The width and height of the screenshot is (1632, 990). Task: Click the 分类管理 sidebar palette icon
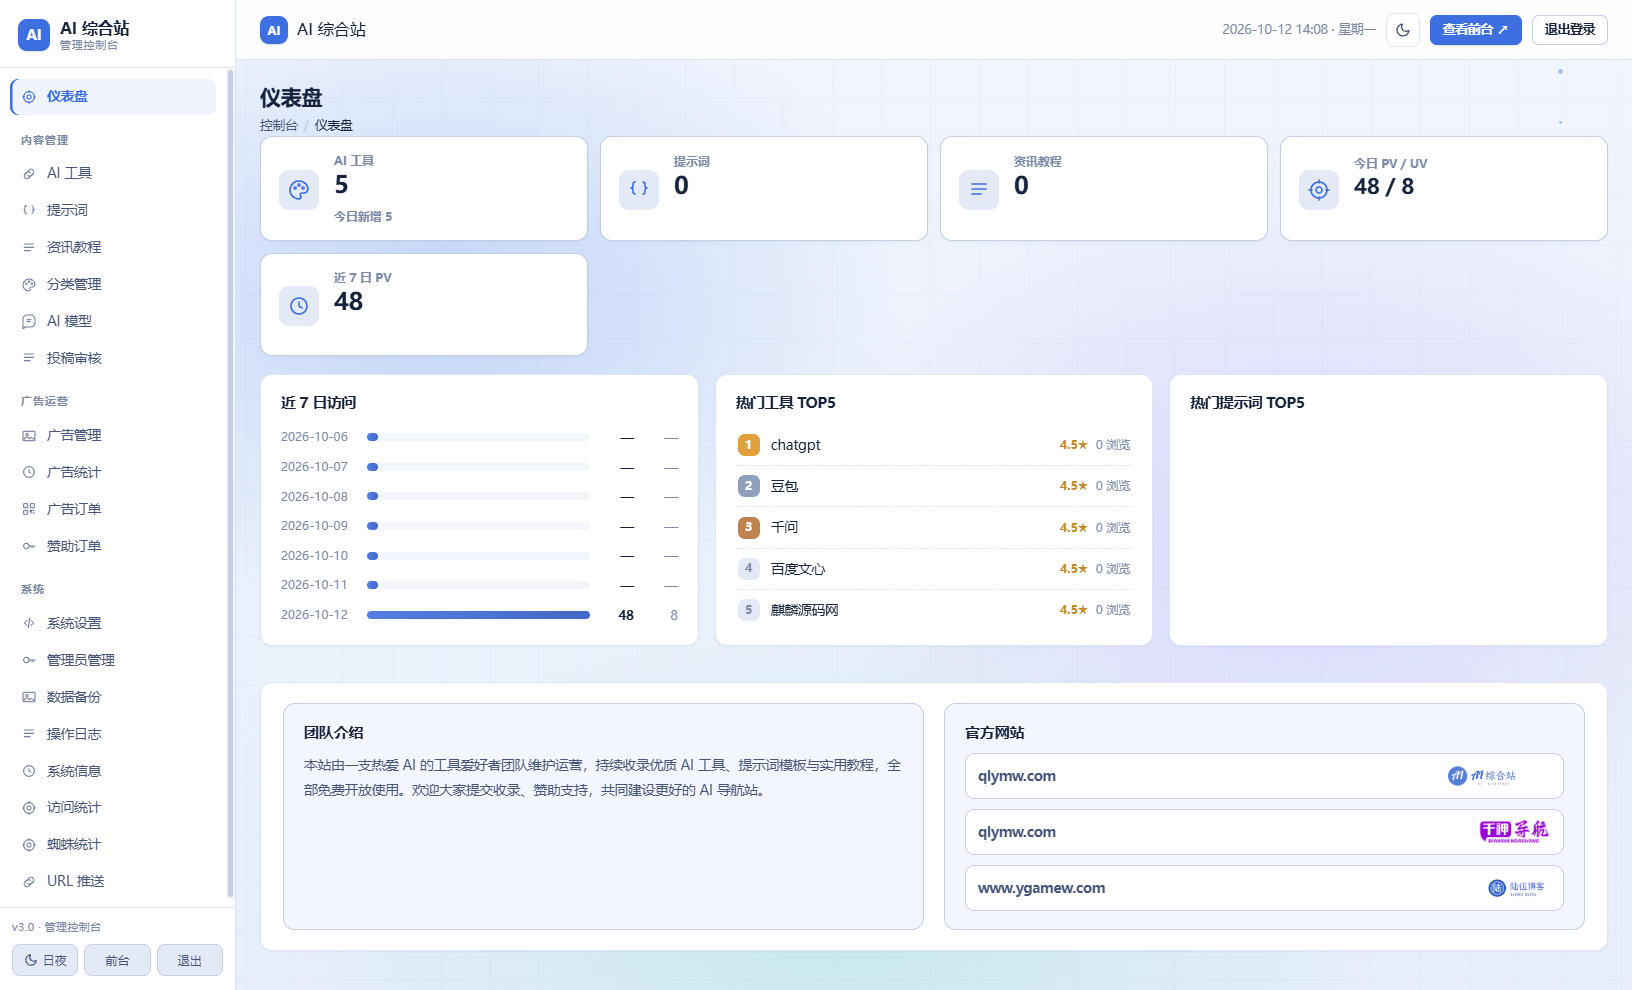pos(29,285)
